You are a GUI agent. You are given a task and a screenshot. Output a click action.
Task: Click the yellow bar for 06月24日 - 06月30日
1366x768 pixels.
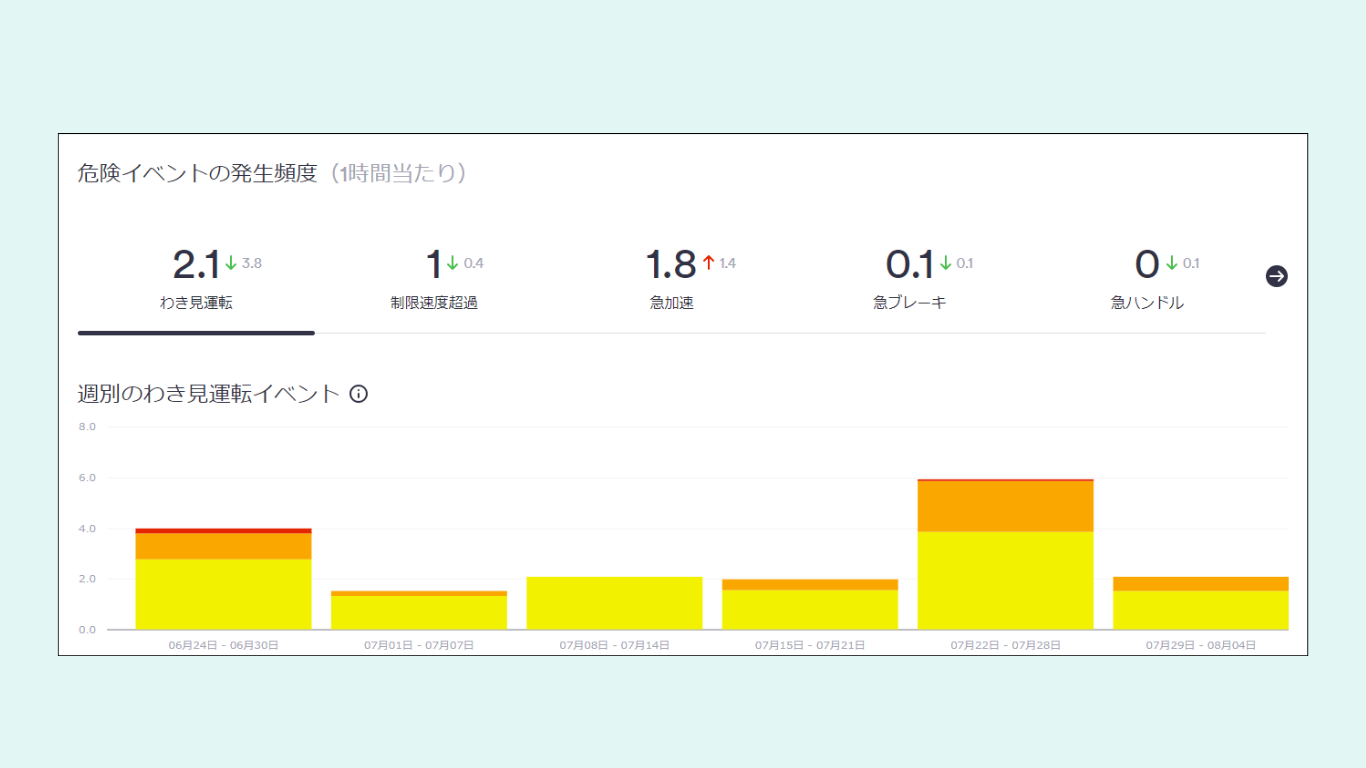coord(223,594)
